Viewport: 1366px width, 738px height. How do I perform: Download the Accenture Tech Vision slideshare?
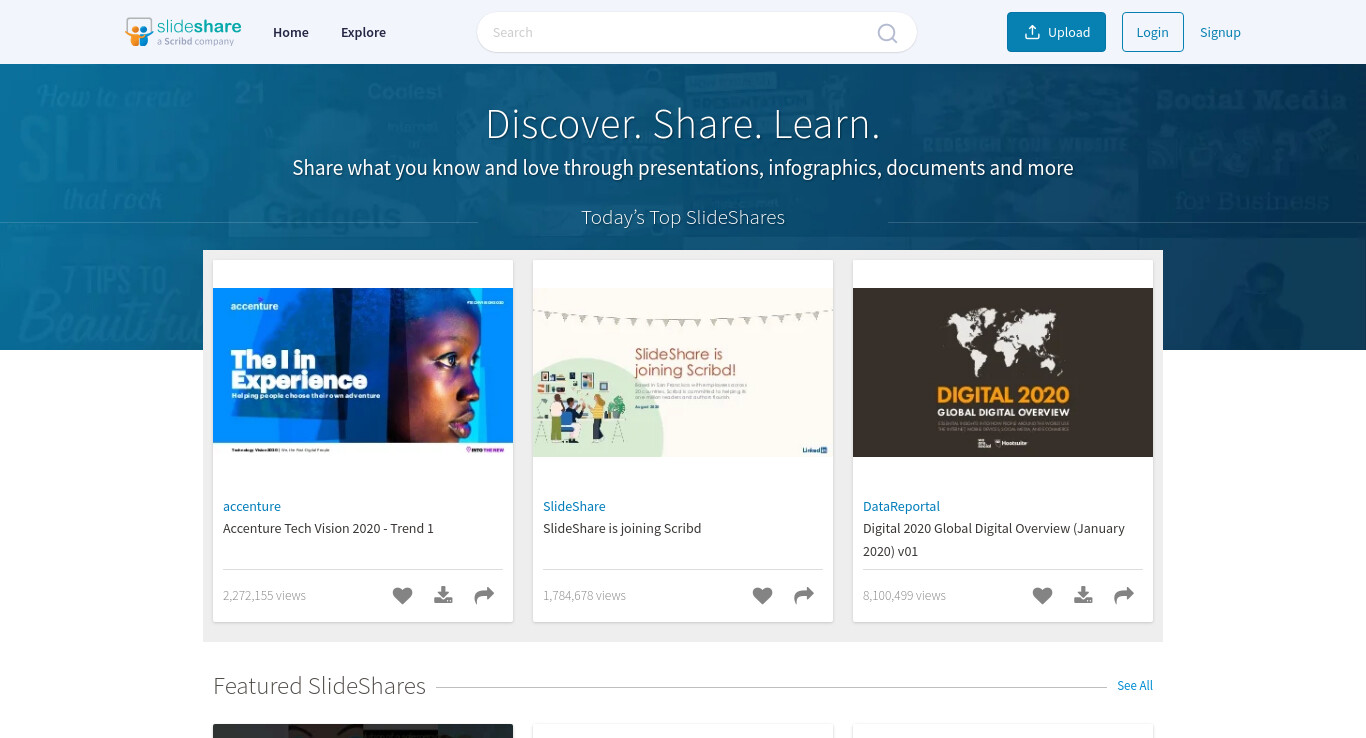(x=443, y=595)
